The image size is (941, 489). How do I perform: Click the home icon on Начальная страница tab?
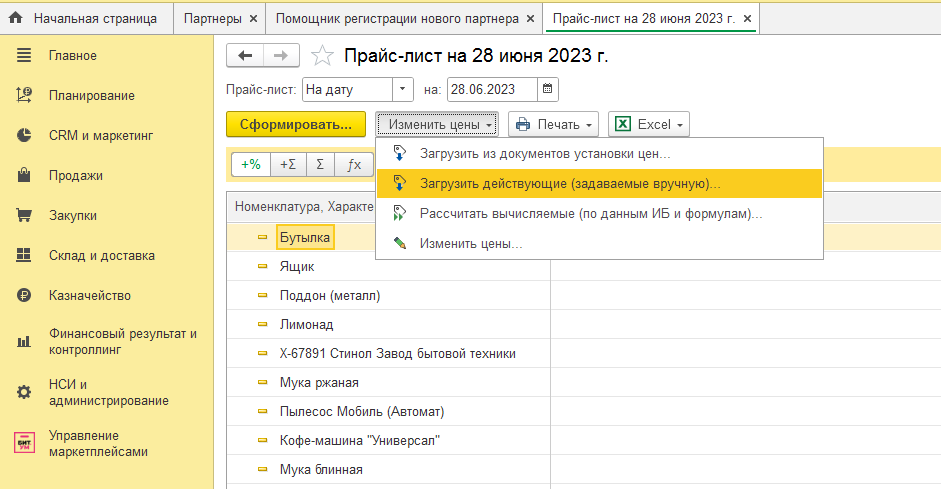(x=16, y=18)
